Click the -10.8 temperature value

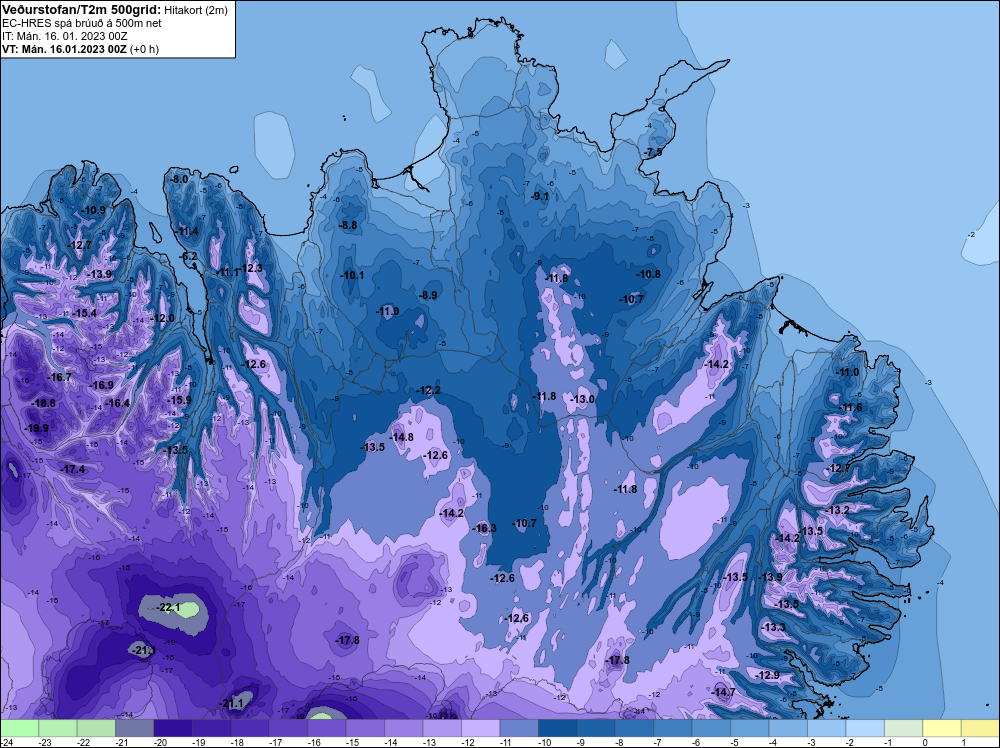pyautogui.click(x=649, y=274)
